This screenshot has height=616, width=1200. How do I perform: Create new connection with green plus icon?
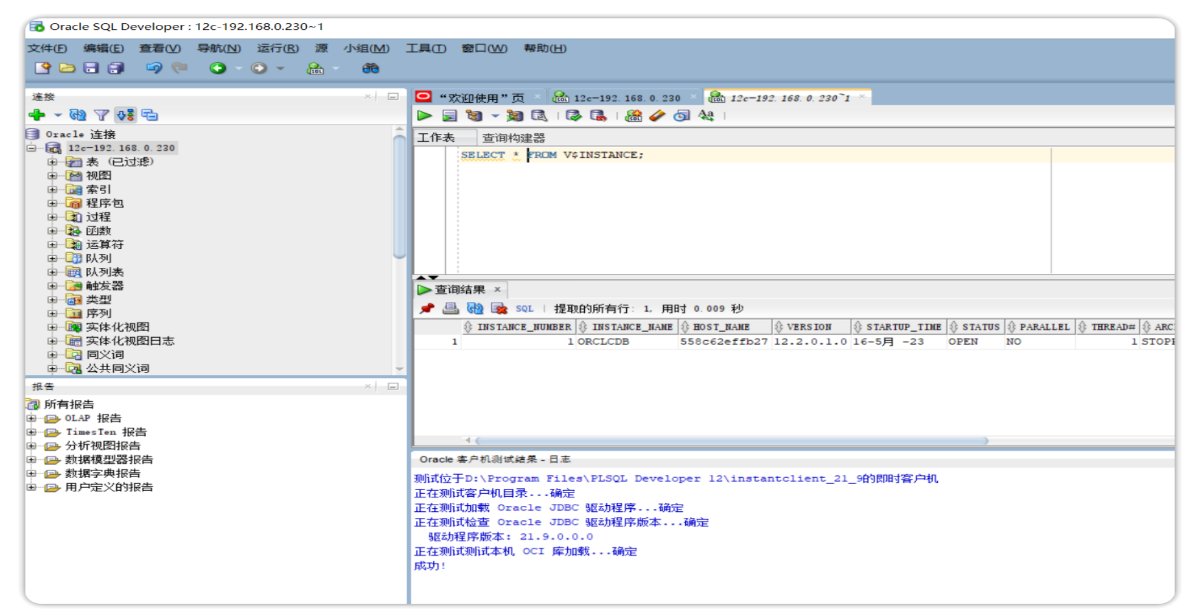pyautogui.click(x=38, y=114)
